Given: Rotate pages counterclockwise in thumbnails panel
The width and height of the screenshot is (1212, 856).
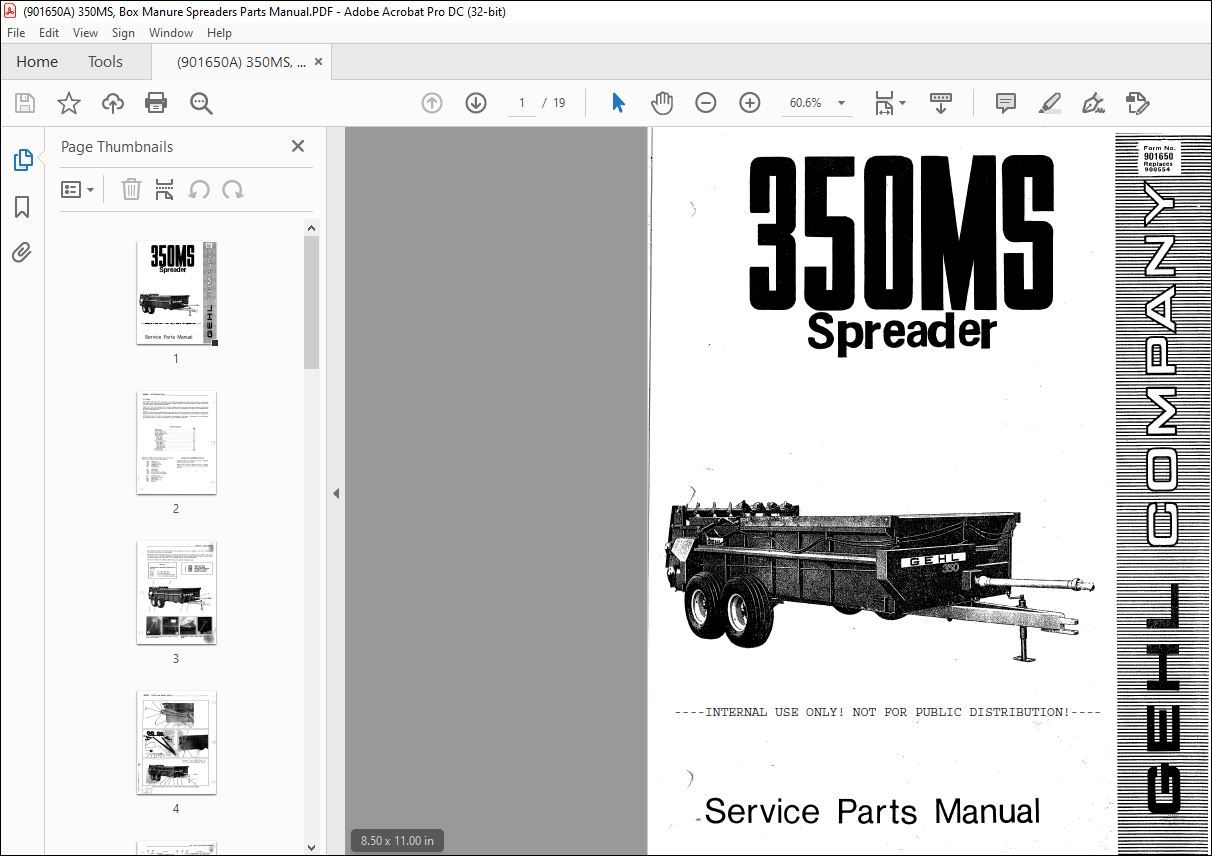Looking at the screenshot, I should [x=201, y=189].
